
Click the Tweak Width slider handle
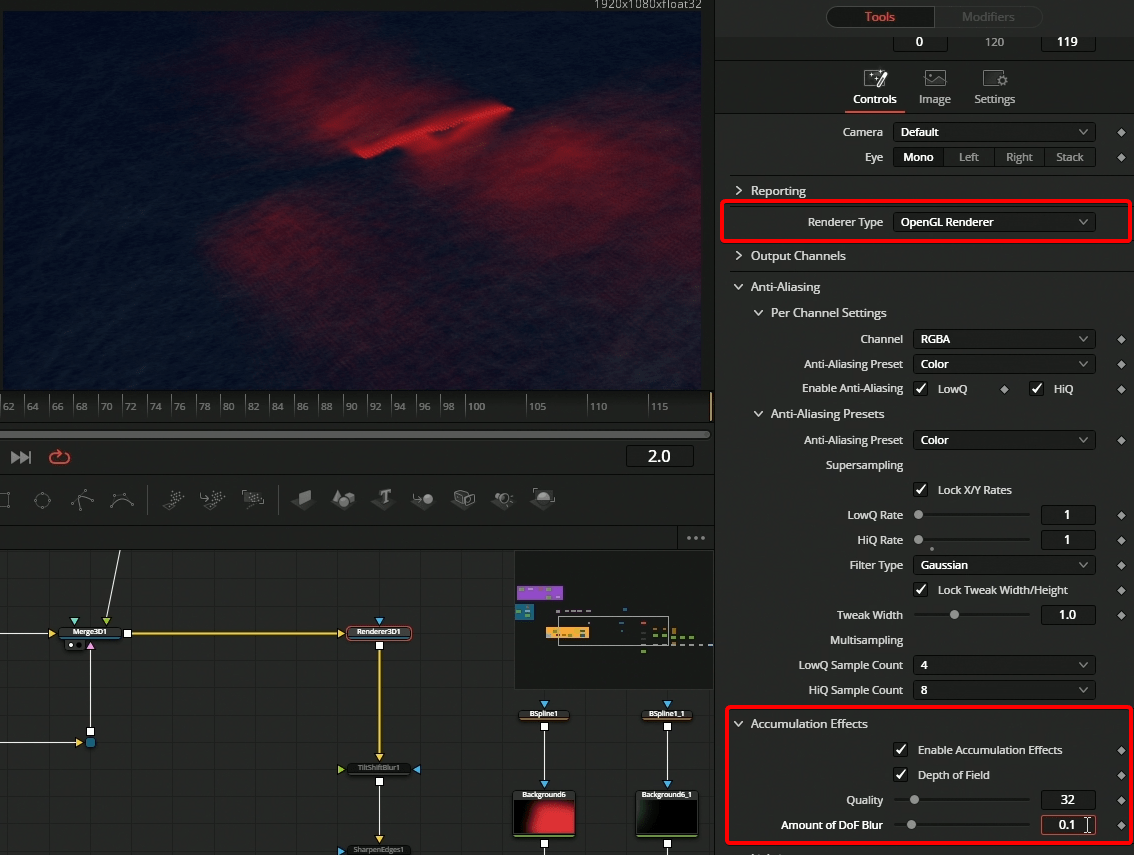click(x=955, y=615)
